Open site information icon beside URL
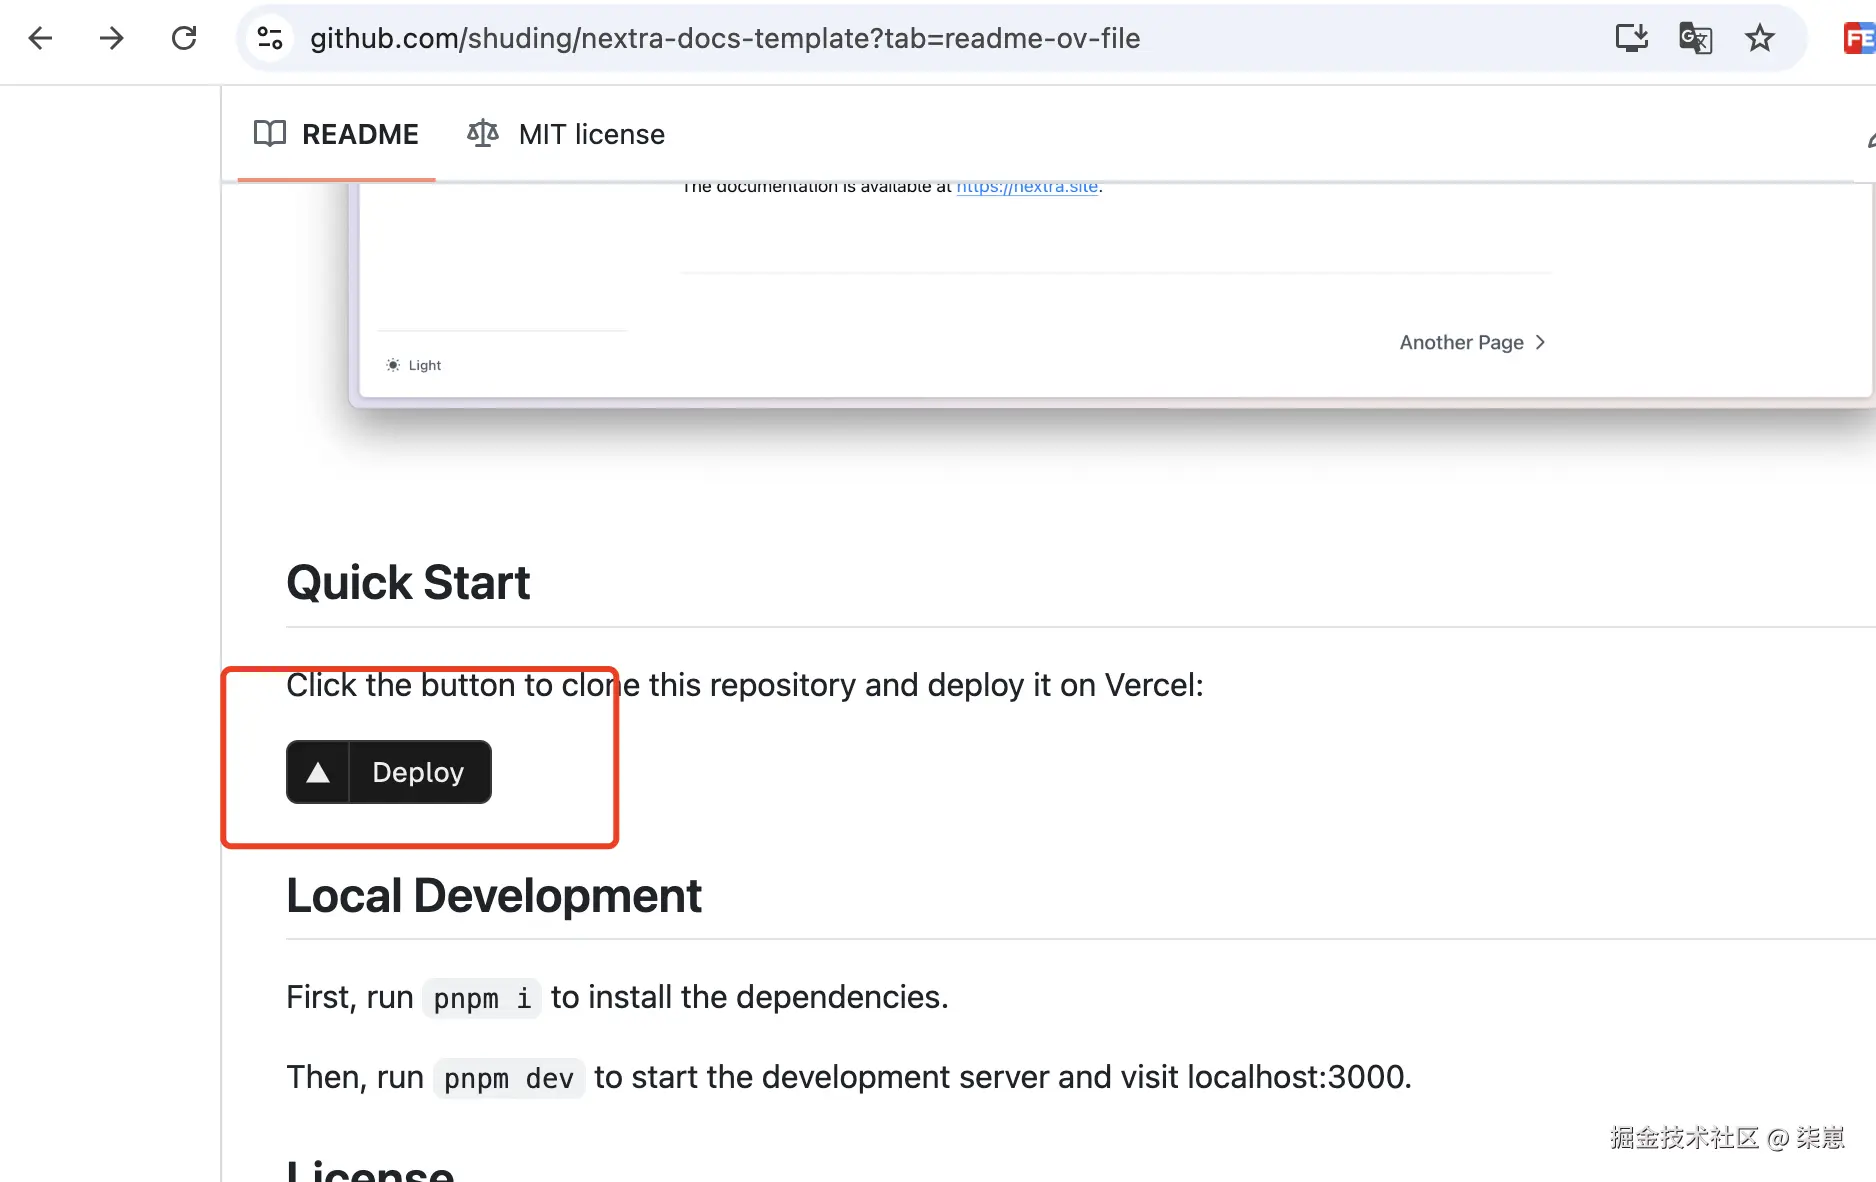The image size is (1876, 1182). (x=270, y=39)
